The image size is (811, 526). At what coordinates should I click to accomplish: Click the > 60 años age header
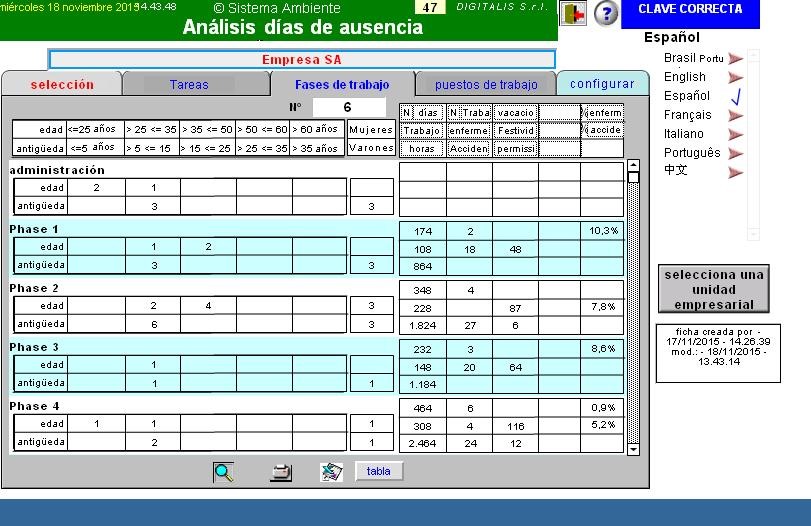[317, 129]
